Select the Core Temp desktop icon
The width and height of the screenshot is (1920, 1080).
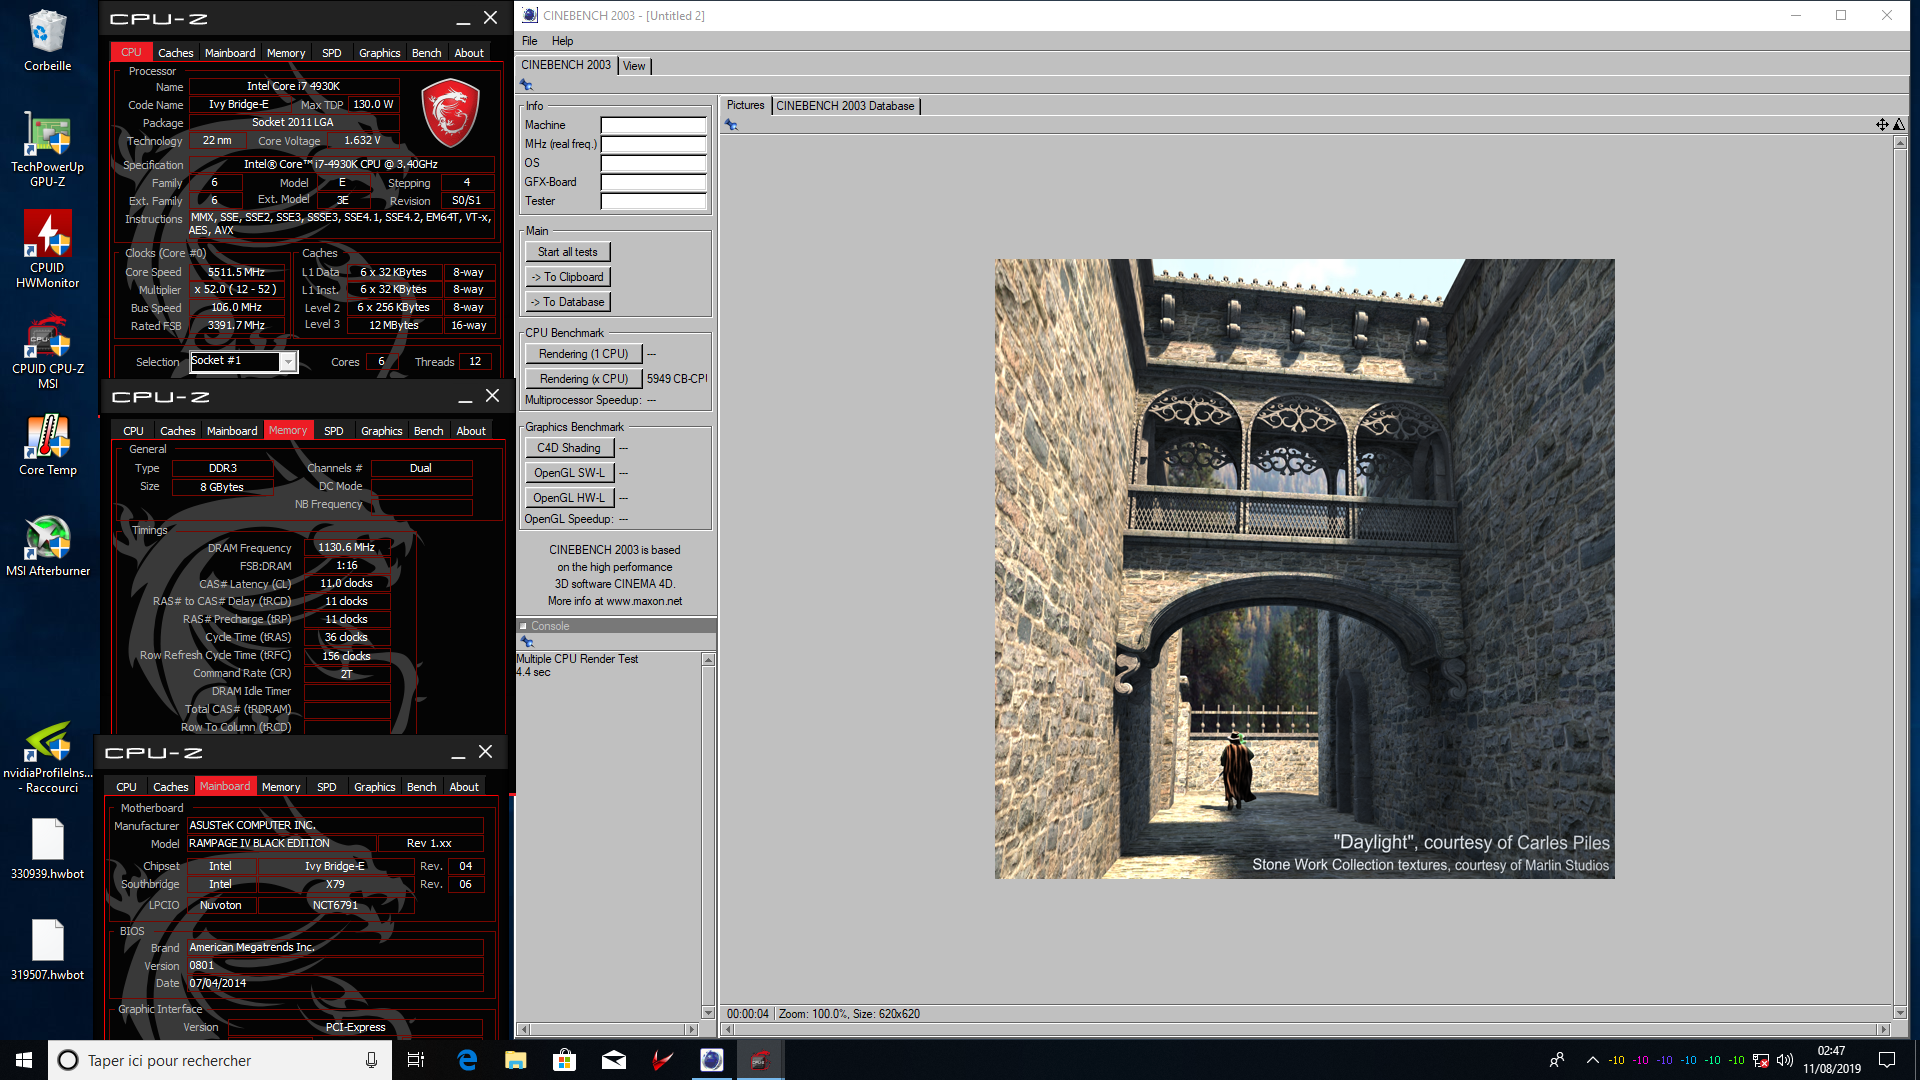(x=47, y=446)
